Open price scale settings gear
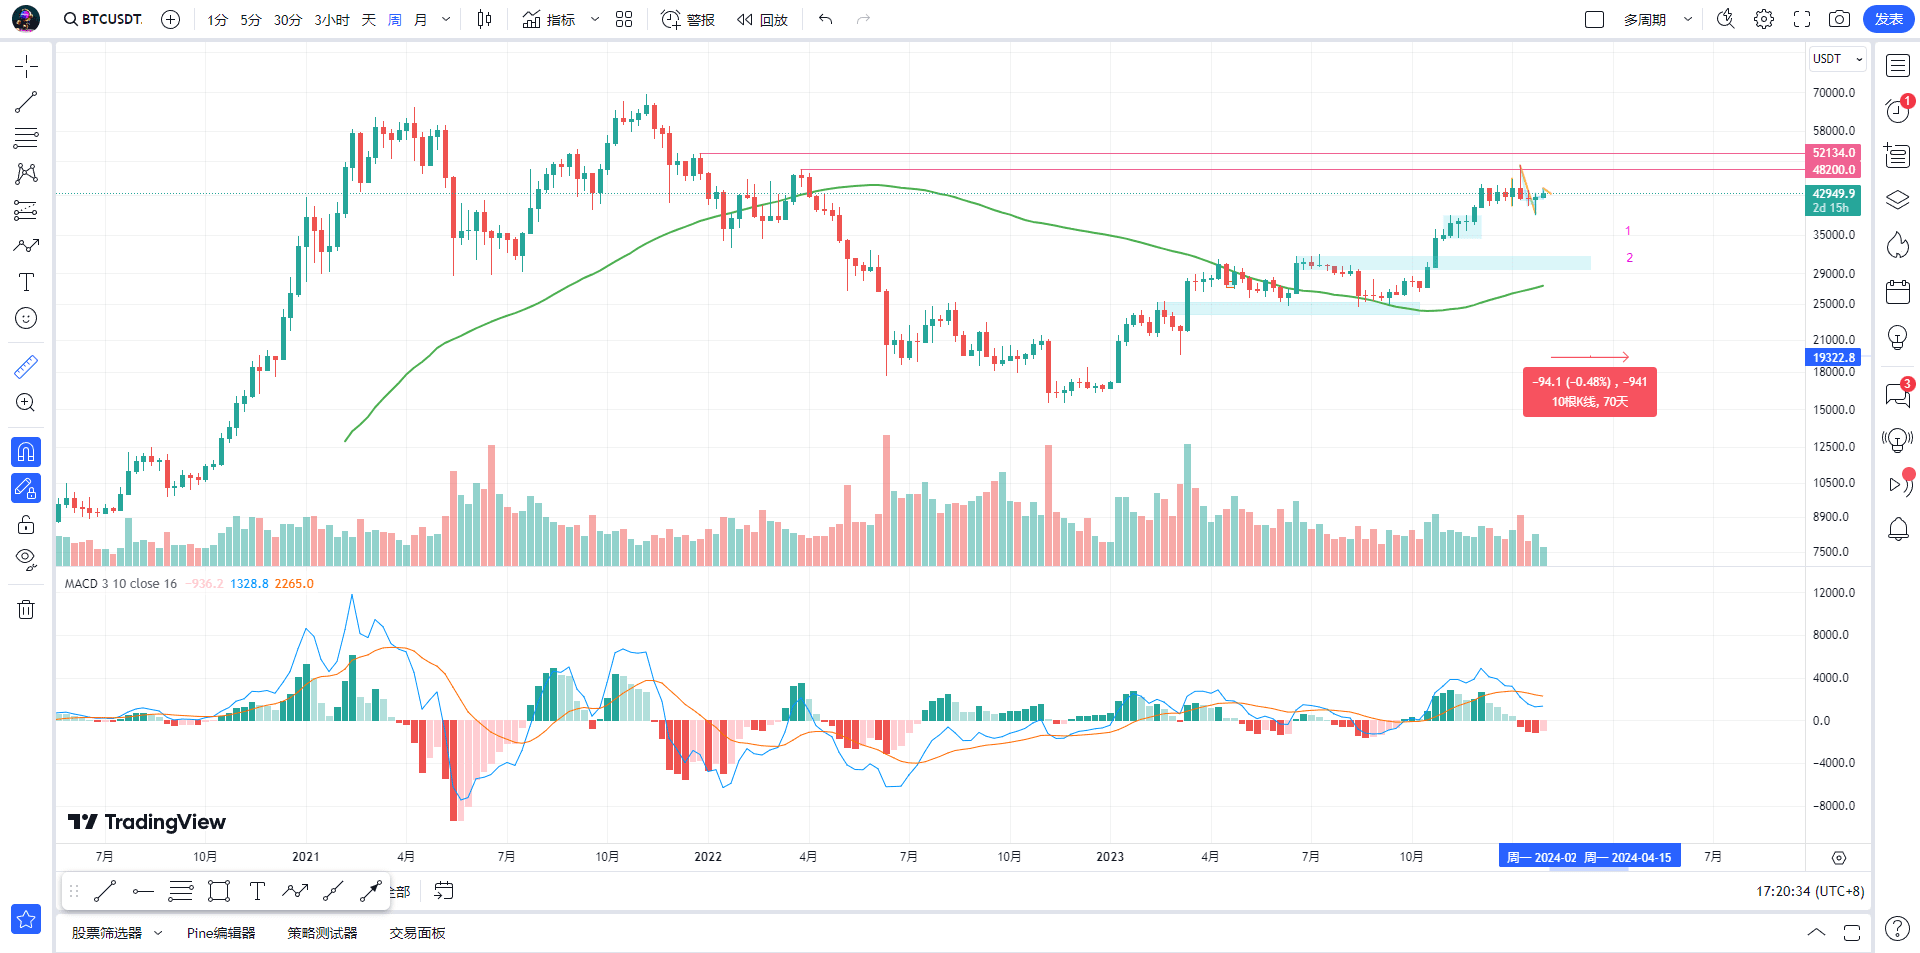This screenshot has width=1920, height=953. pyautogui.click(x=1839, y=858)
